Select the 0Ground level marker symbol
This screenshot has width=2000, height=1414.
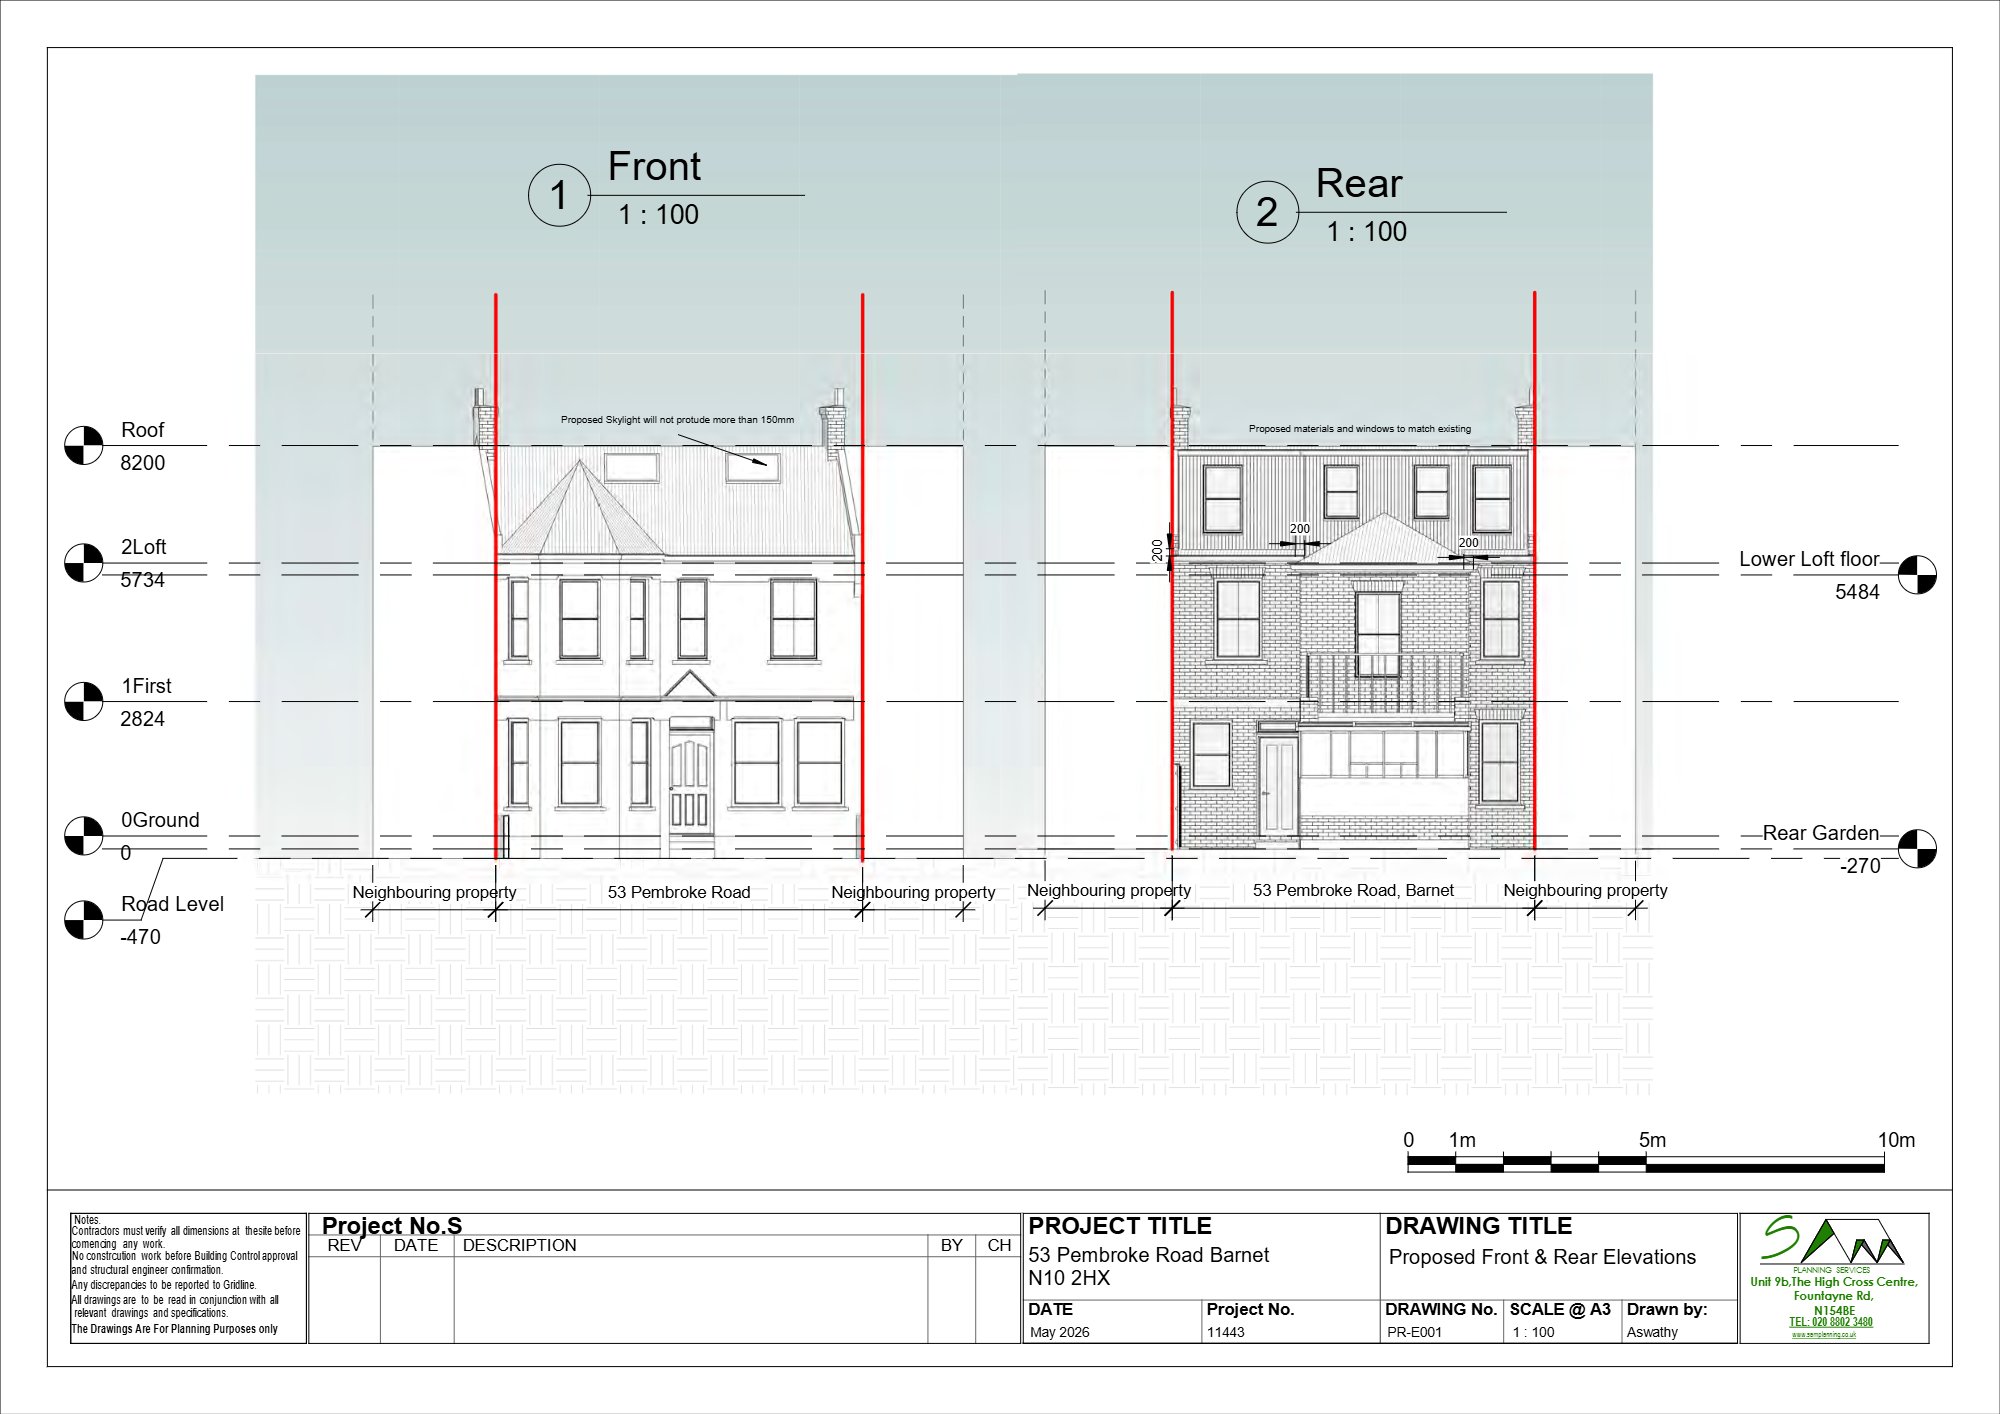click(84, 836)
